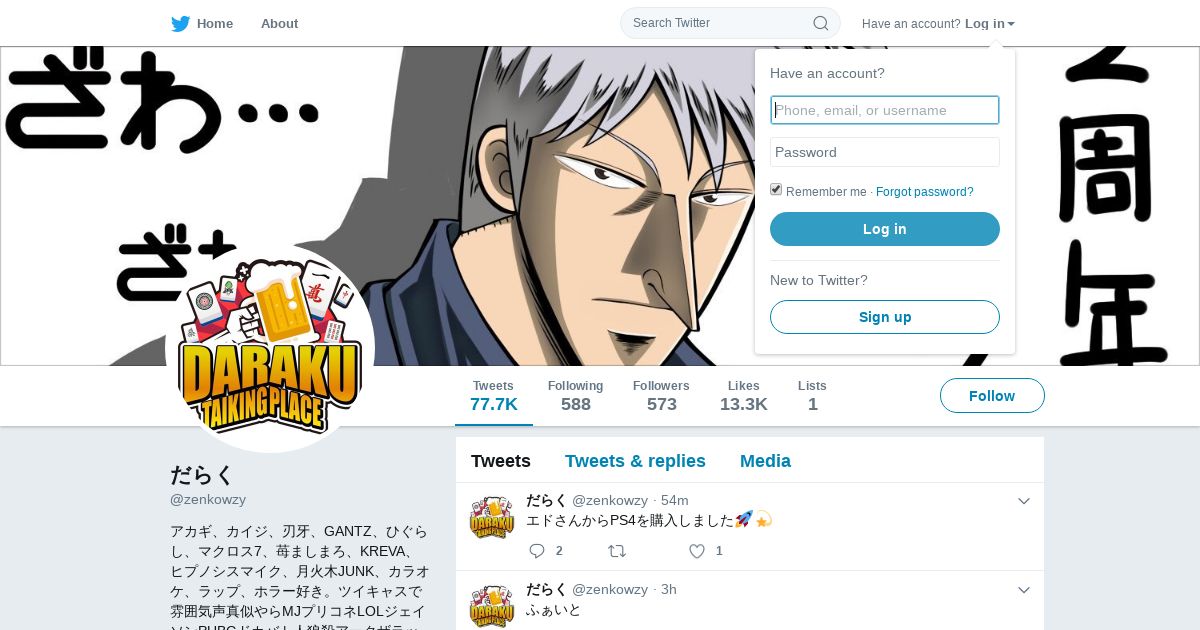Image resolution: width=1200 pixels, height=630 pixels.
Task: Click the blue Log in button
Action: pyautogui.click(x=885, y=229)
